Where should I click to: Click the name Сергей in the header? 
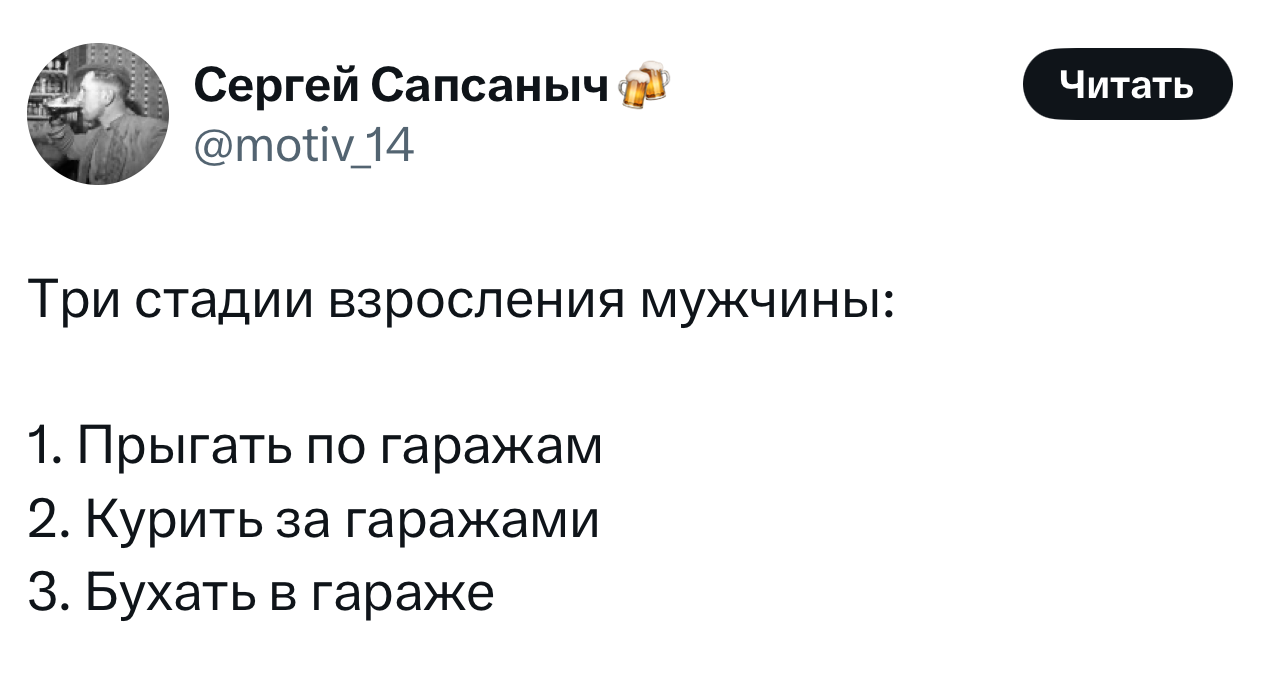point(275,88)
